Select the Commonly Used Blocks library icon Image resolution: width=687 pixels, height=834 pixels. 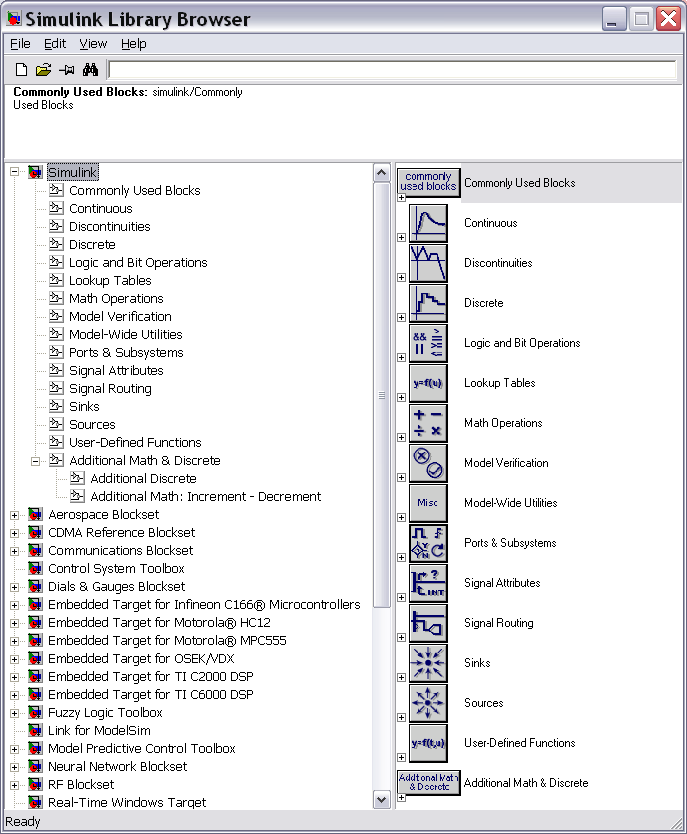(429, 181)
